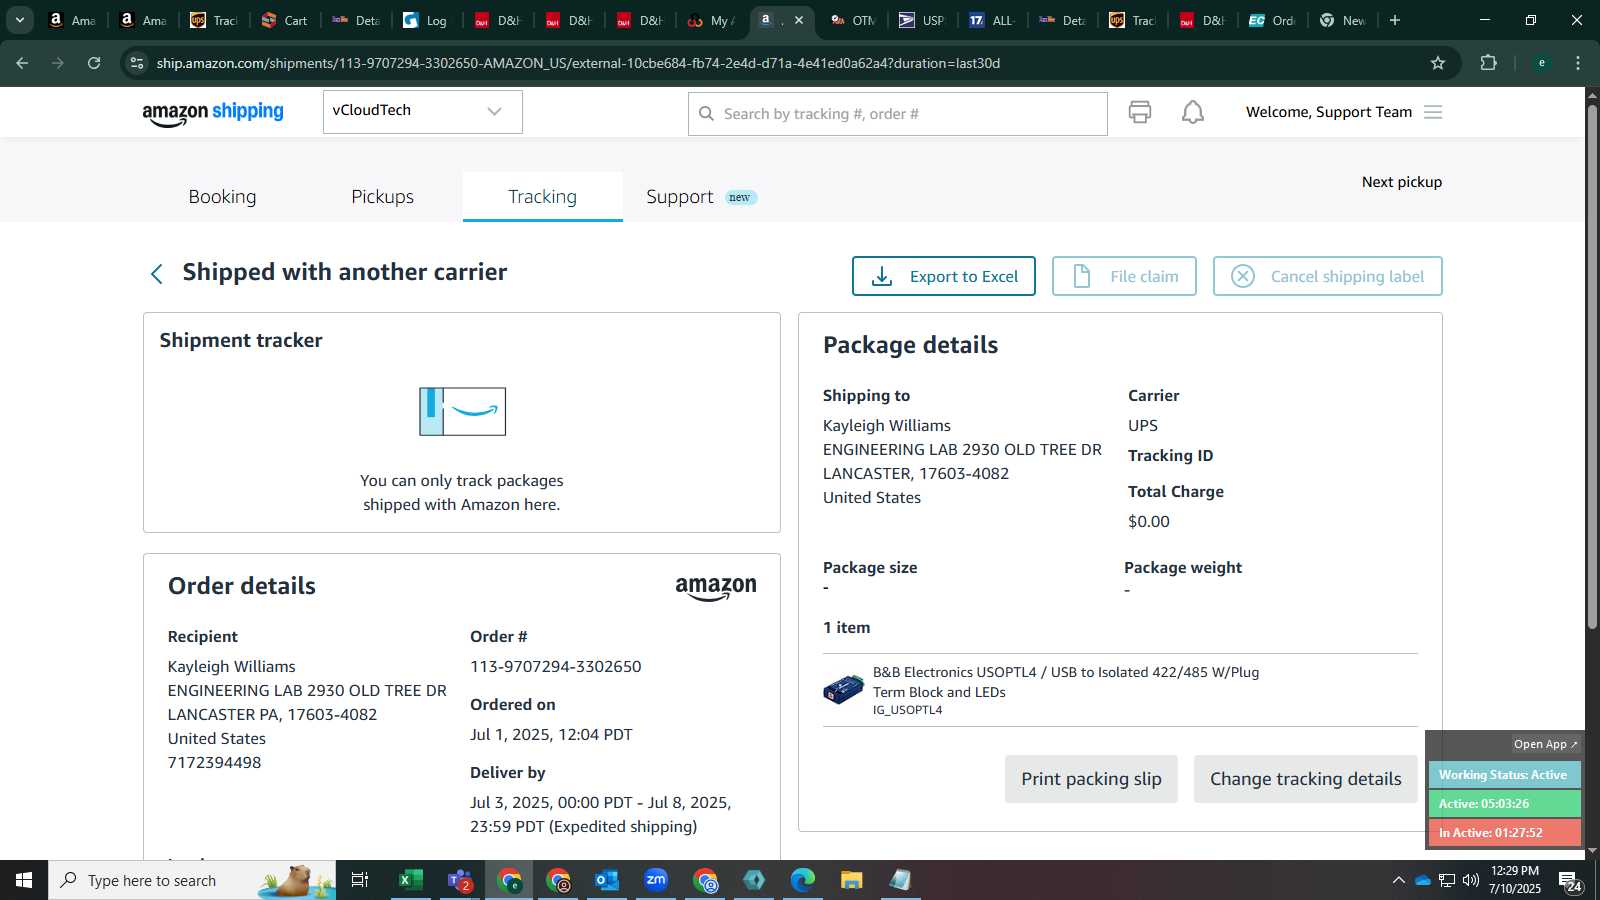Screen dimensions: 1600x900
Task: Click the Next pickup label
Action: [x=1401, y=182]
